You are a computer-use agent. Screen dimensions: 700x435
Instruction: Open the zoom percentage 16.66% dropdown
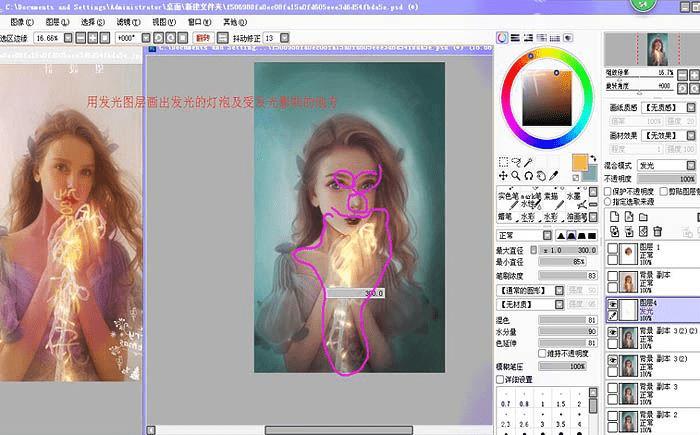[68, 38]
